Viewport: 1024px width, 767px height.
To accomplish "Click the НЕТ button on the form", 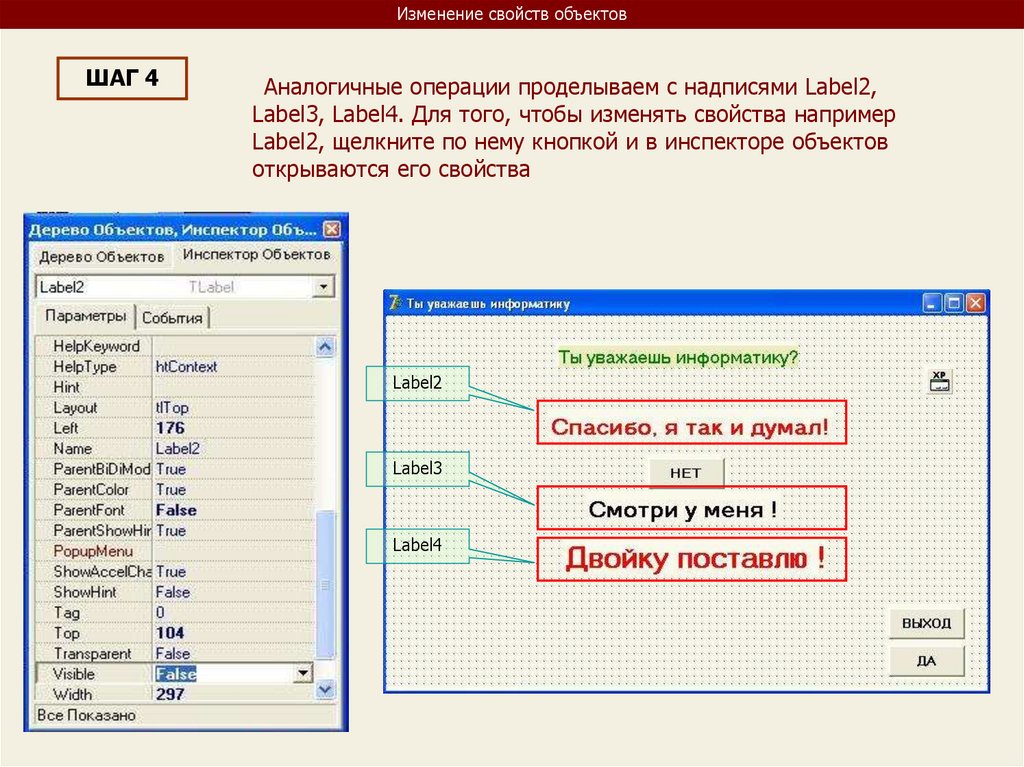I will pyautogui.click(x=686, y=473).
